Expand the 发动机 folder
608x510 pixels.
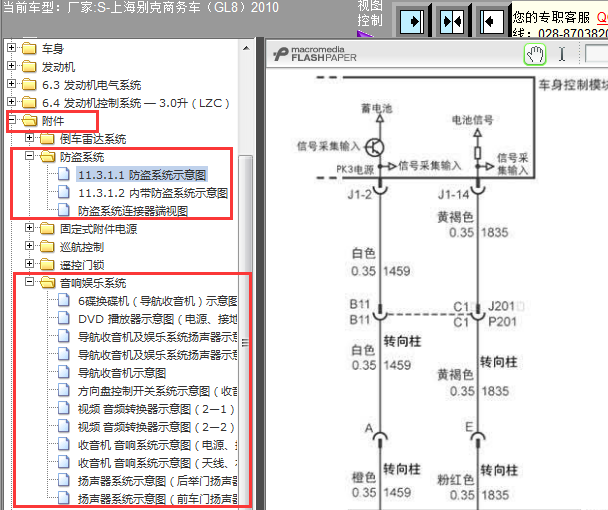coord(11,66)
